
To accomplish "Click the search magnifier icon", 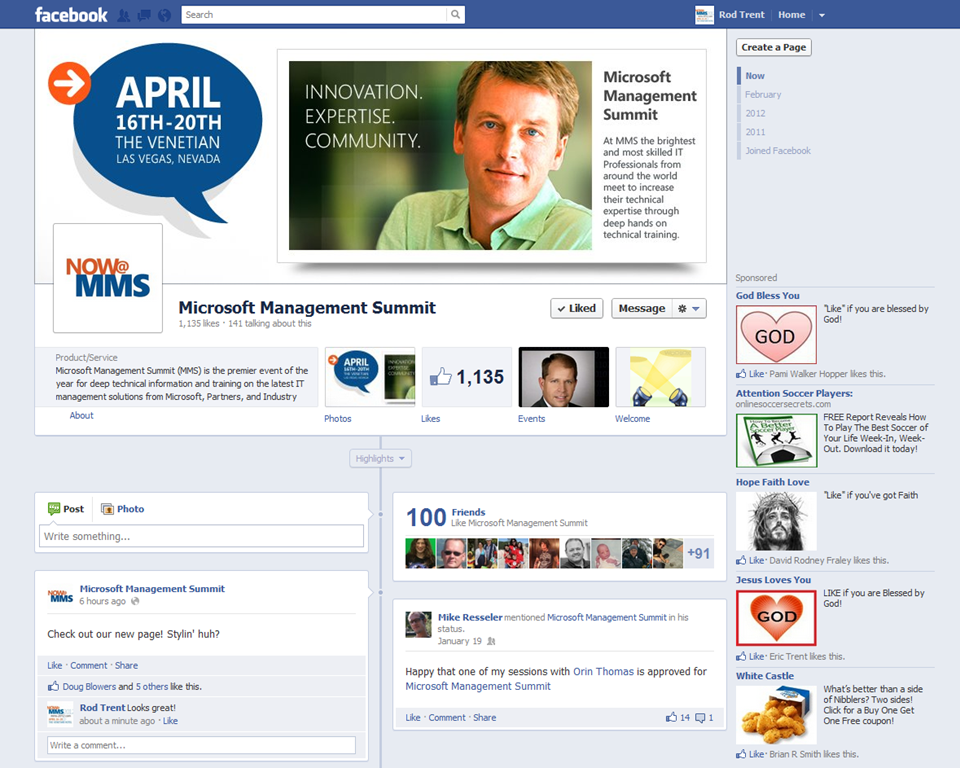I will point(456,15).
